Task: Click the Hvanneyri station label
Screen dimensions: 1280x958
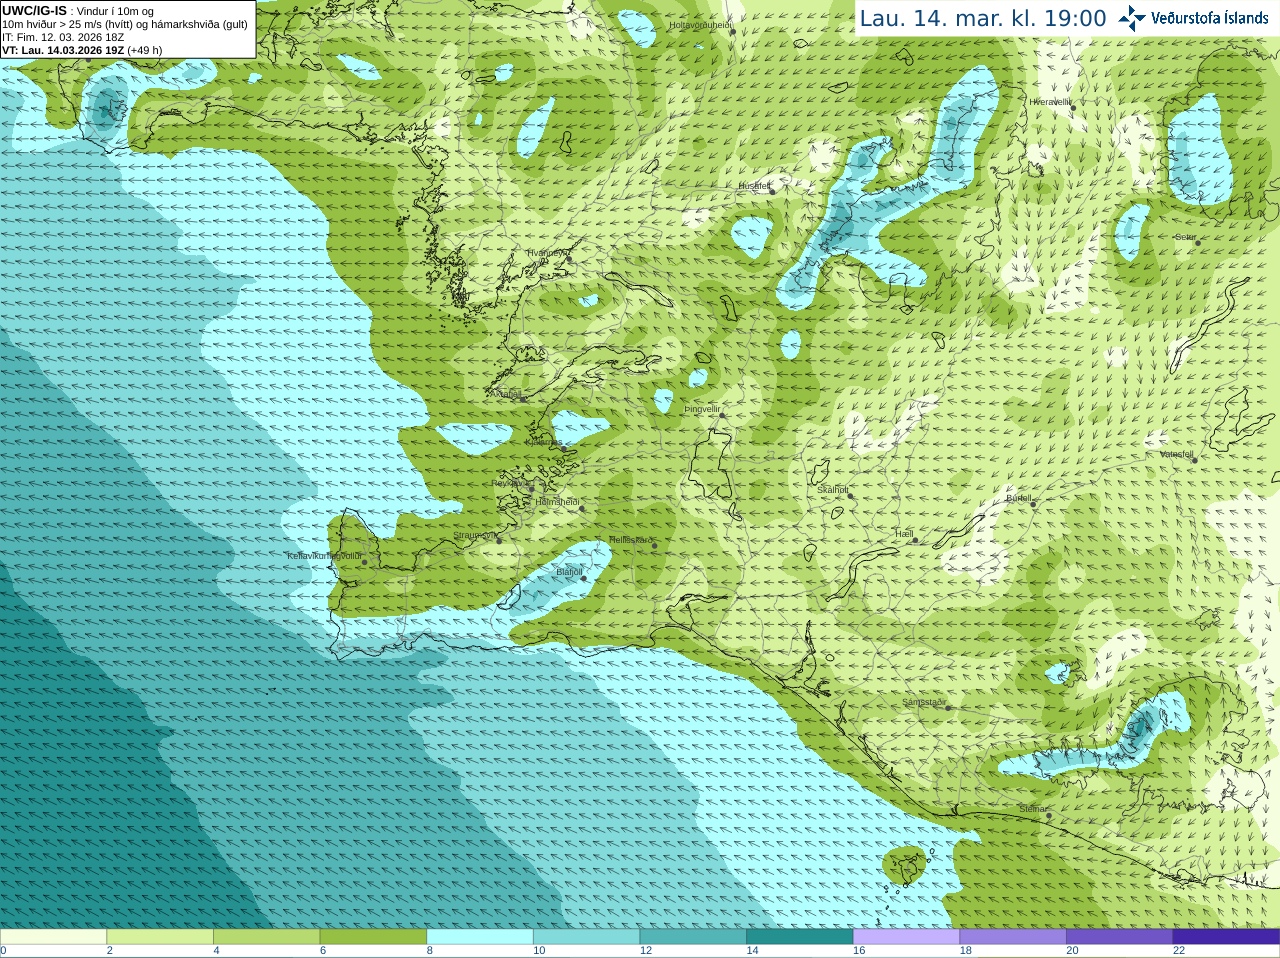Action: tap(548, 253)
